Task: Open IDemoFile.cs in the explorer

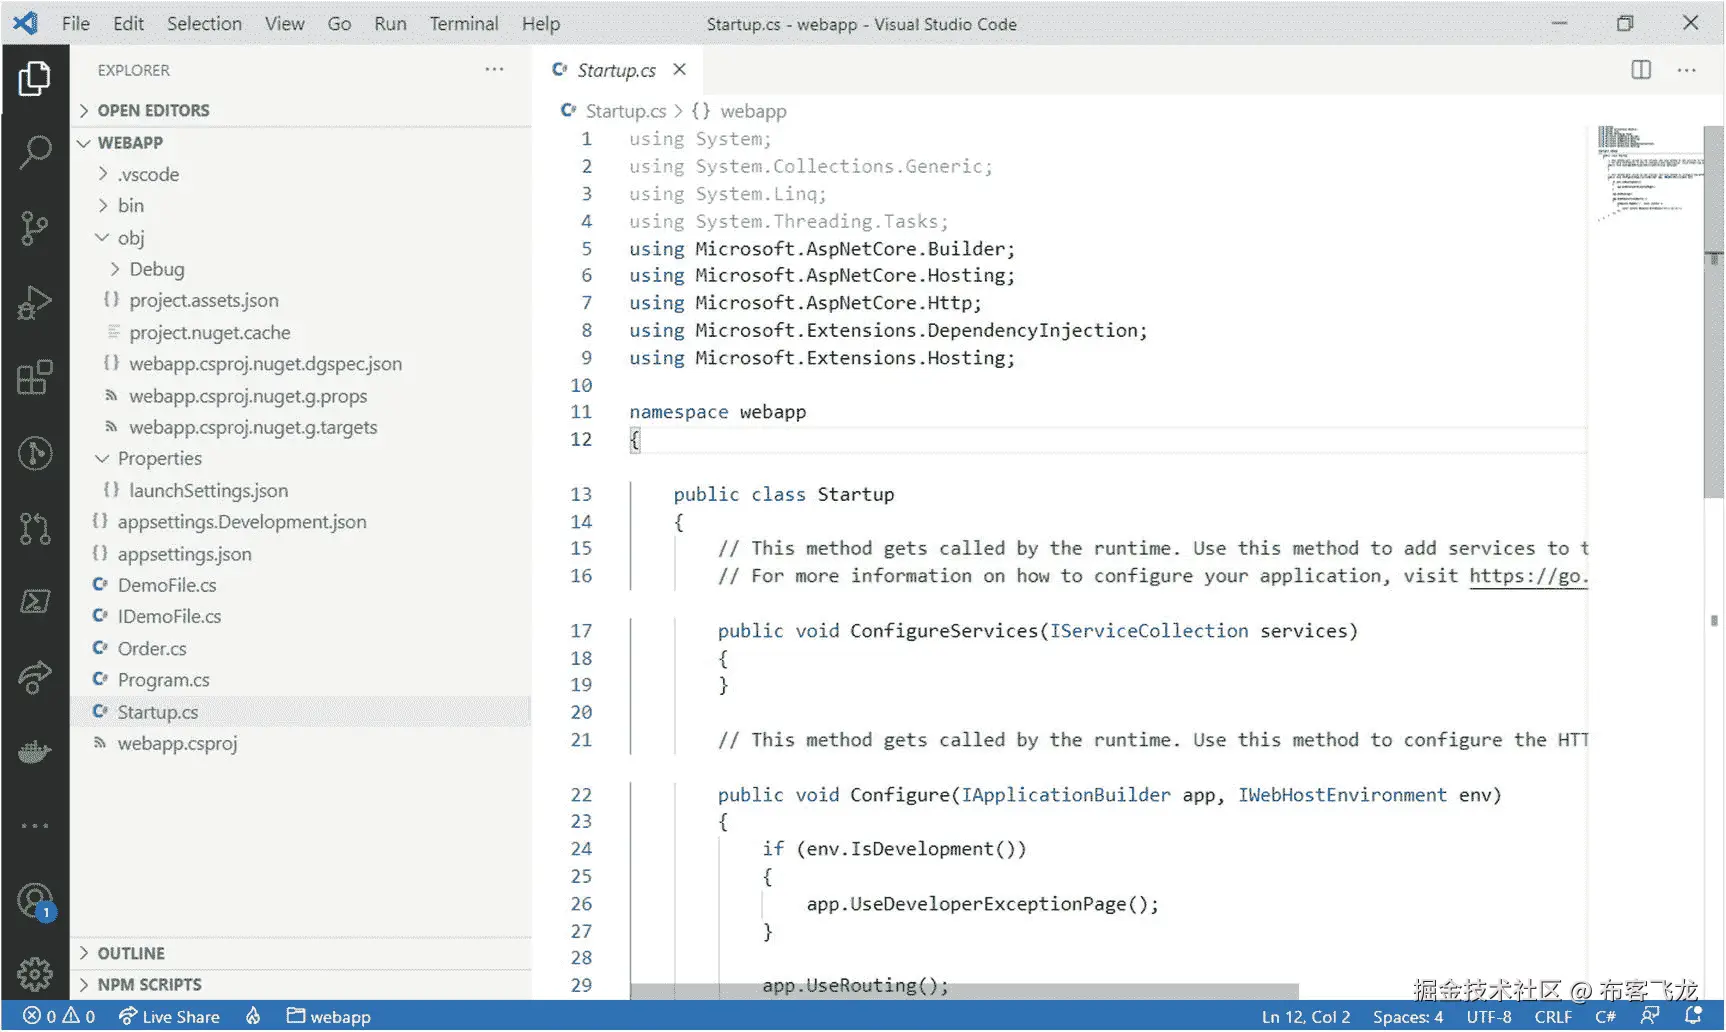Action: (x=301, y=616)
